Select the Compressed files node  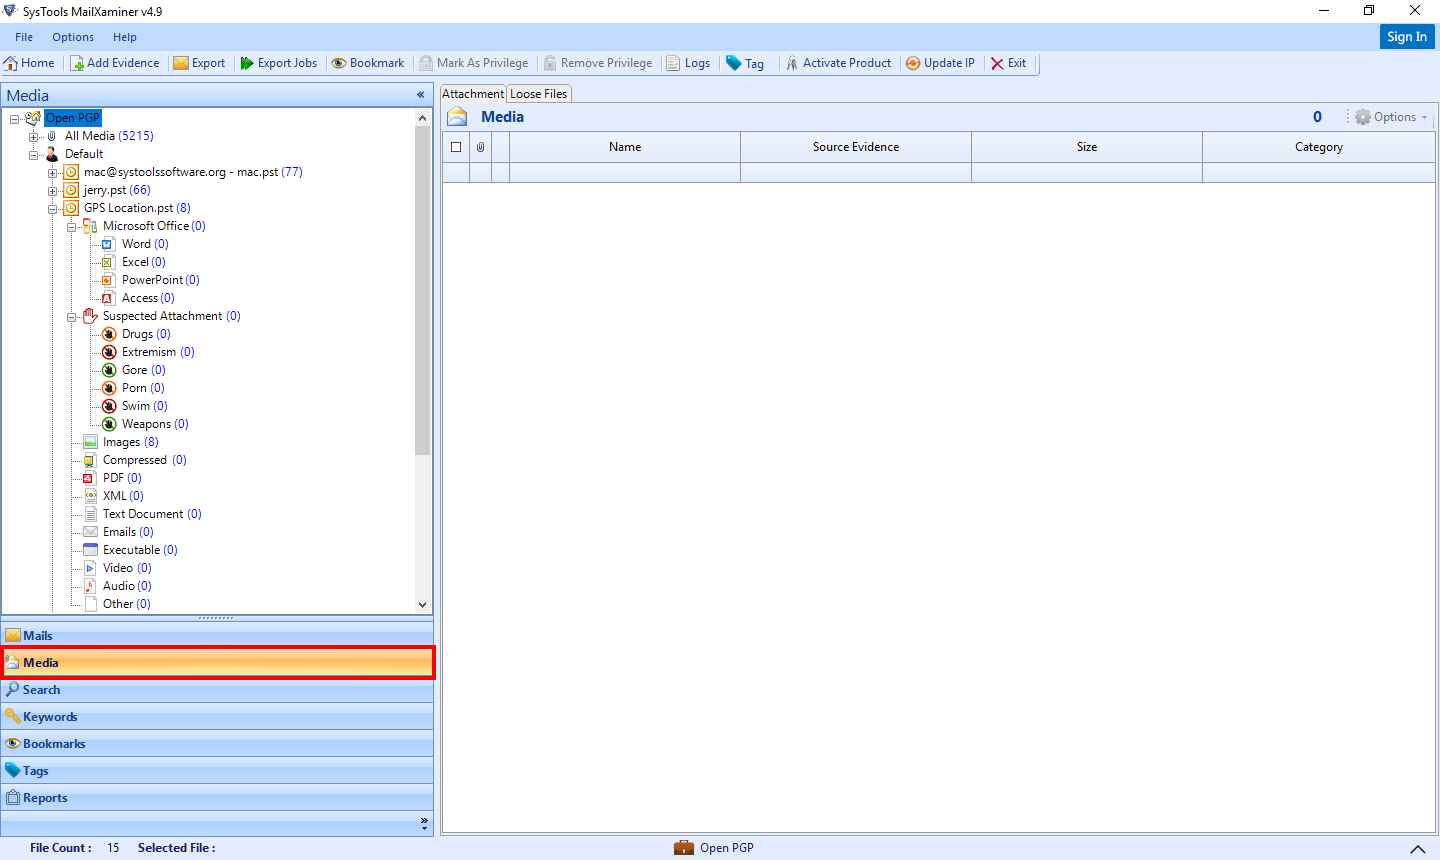pyautogui.click(x=144, y=460)
